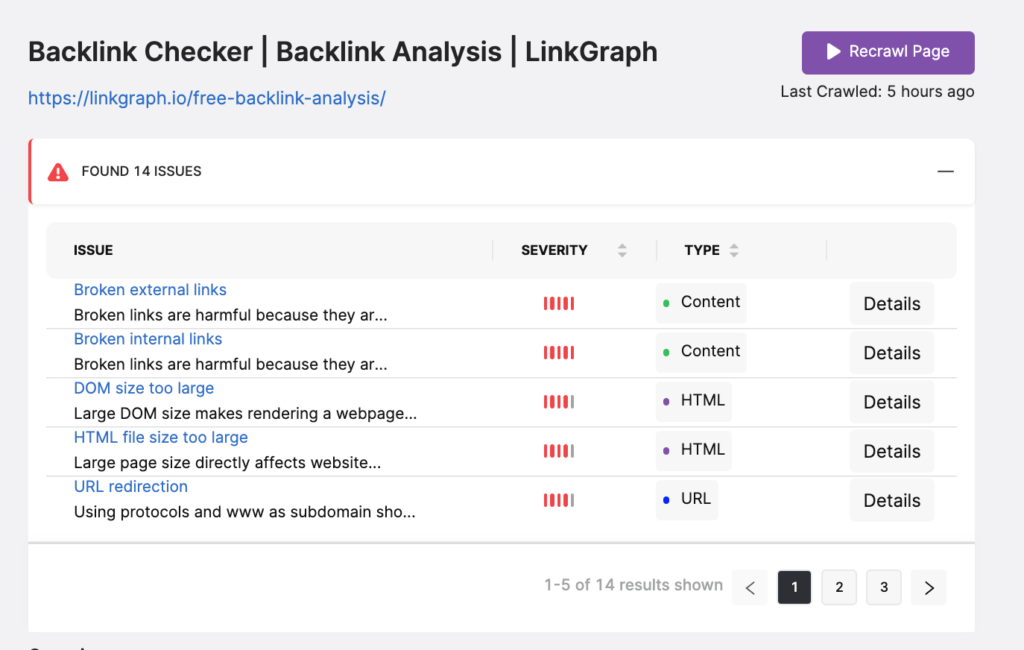The height and width of the screenshot is (650, 1024).
Task: Open the HTML file size too large issue
Action: click(161, 437)
